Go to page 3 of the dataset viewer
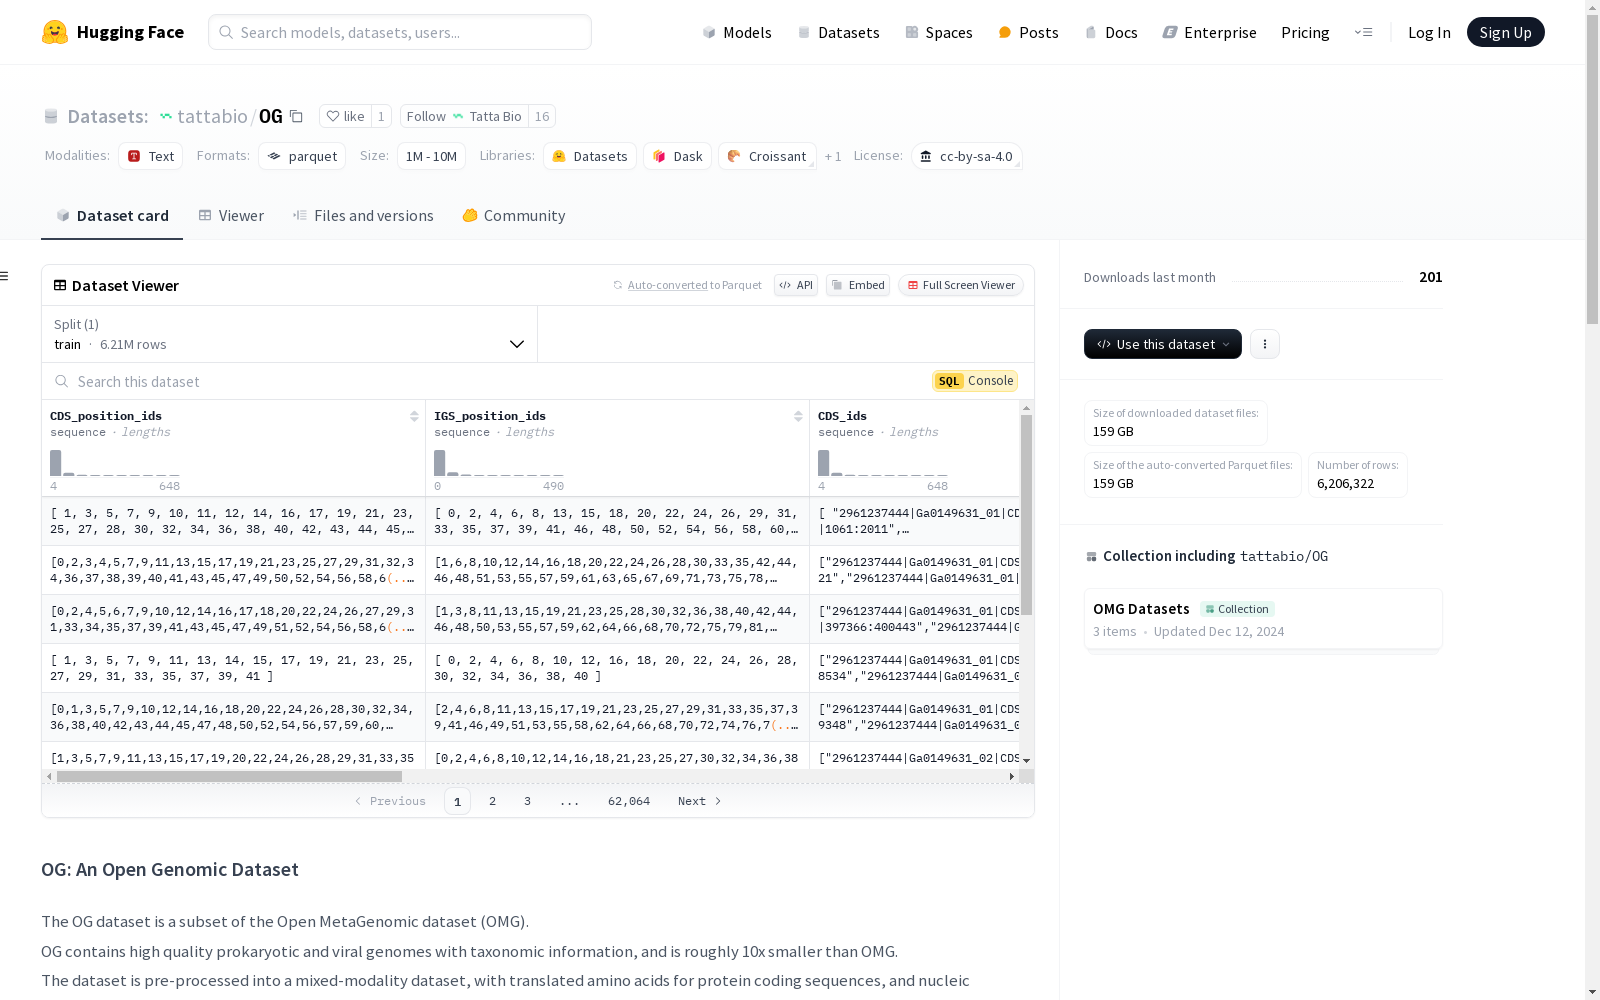Viewport: 1600px width, 1000px height. tap(527, 801)
